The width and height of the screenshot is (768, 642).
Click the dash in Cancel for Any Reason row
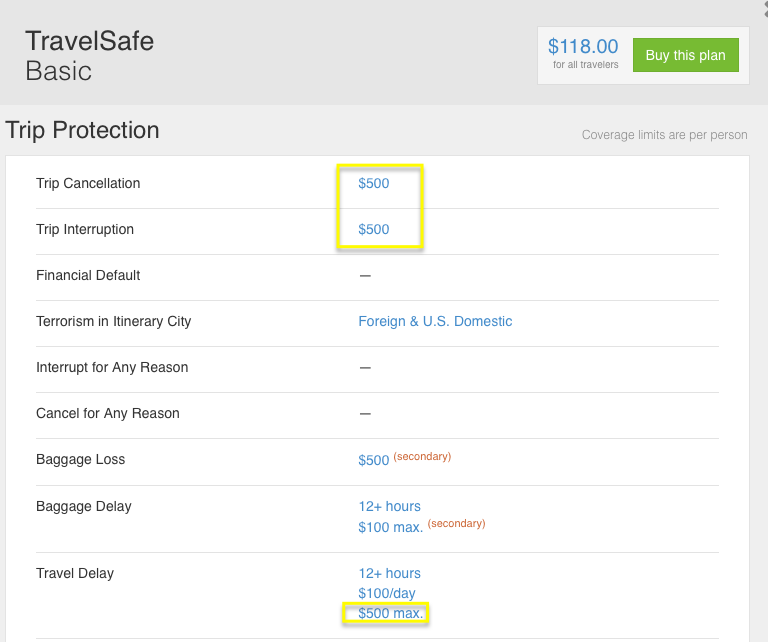tap(365, 414)
